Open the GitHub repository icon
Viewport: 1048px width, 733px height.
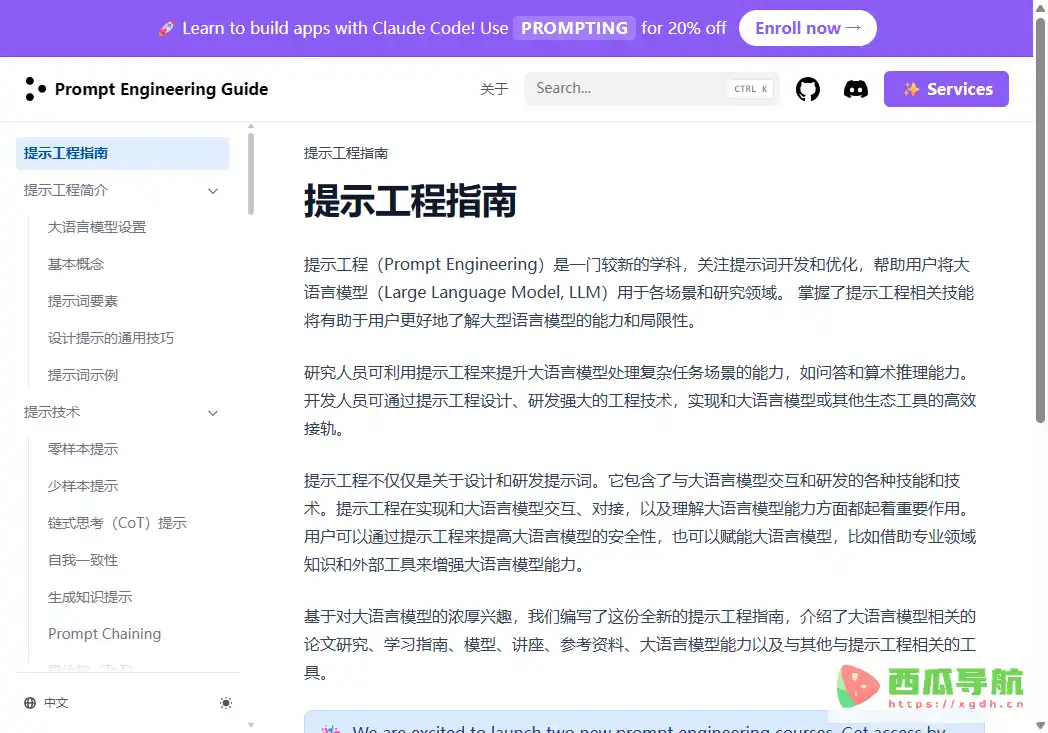[x=807, y=89]
